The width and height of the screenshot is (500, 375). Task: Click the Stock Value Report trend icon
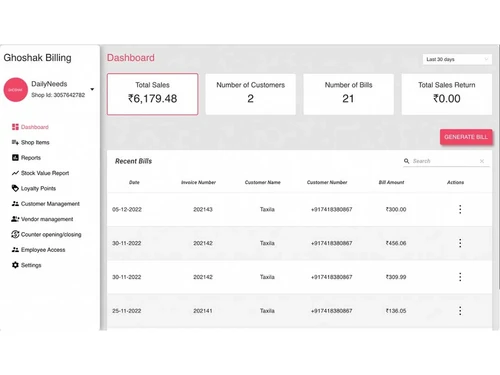pos(15,173)
